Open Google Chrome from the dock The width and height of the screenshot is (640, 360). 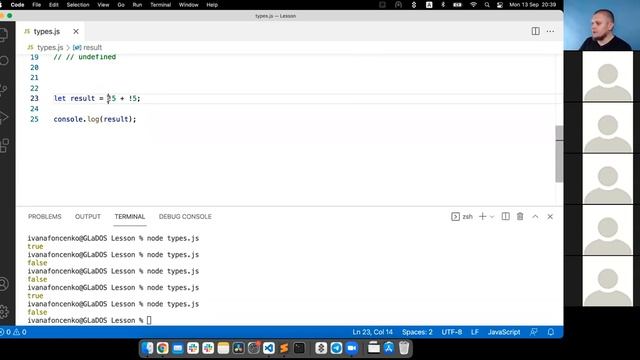pyautogui.click(x=162, y=348)
